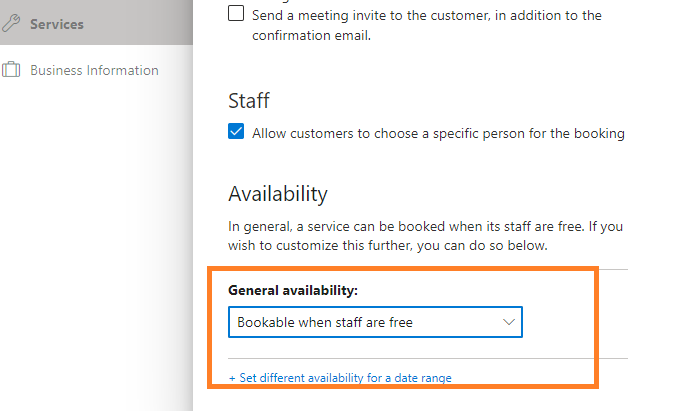Click the Availability section heading

(x=278, y=193)
